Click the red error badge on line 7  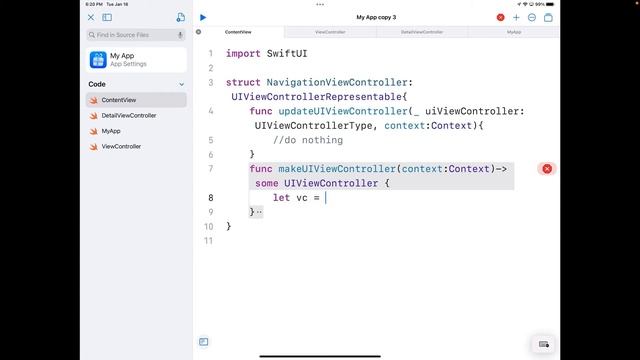(x=547, y=169)
